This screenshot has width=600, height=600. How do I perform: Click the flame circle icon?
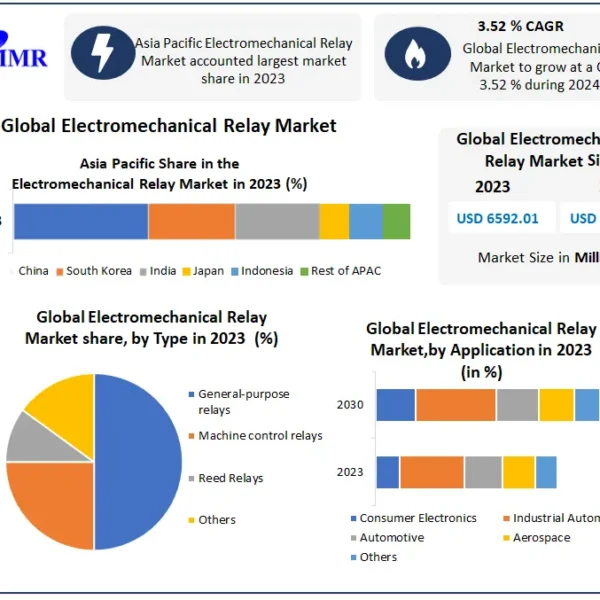pyautogui.click(x=417, y=54)
